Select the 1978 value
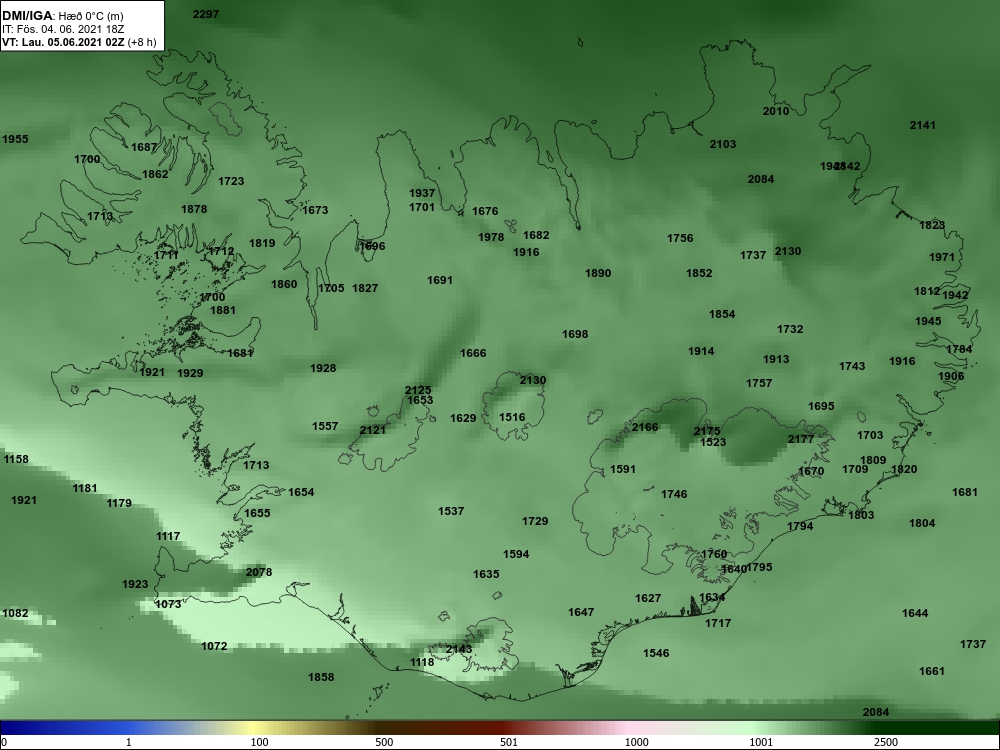Screen dimensions: 1000x750 tap(491, 237)
